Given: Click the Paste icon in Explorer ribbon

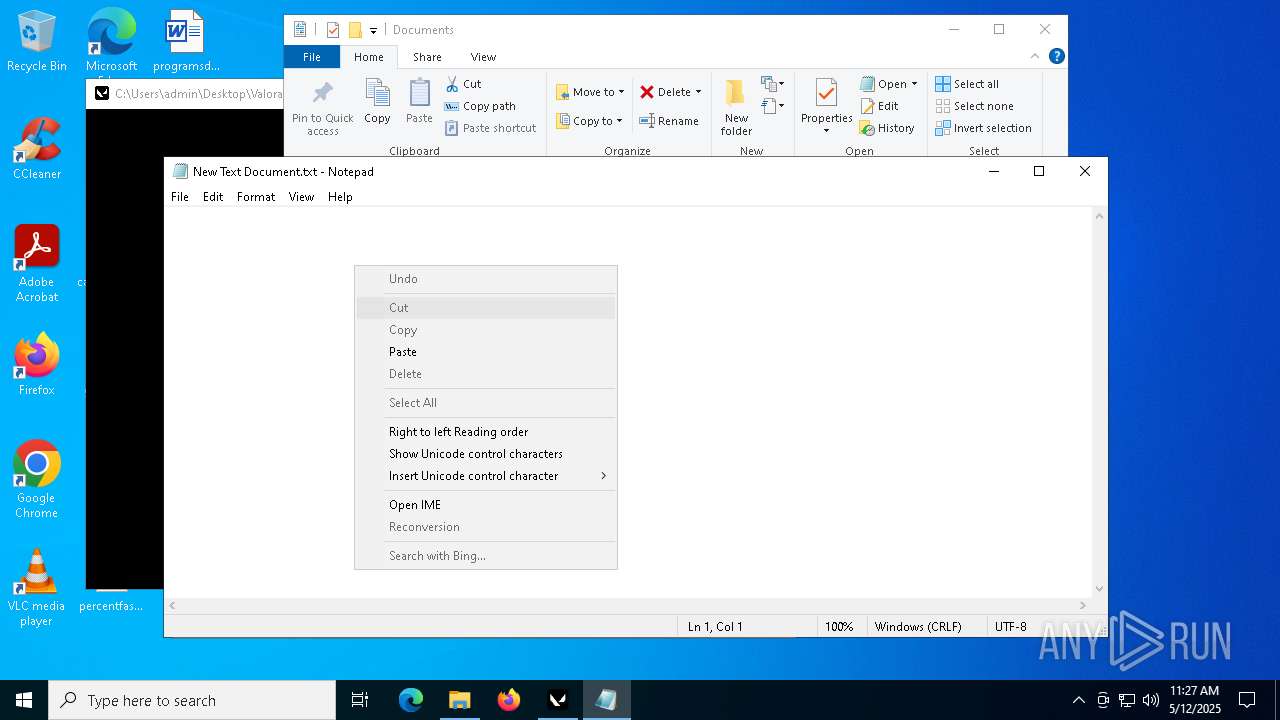Looking at the screenshot, I should [x=419, y=101].
